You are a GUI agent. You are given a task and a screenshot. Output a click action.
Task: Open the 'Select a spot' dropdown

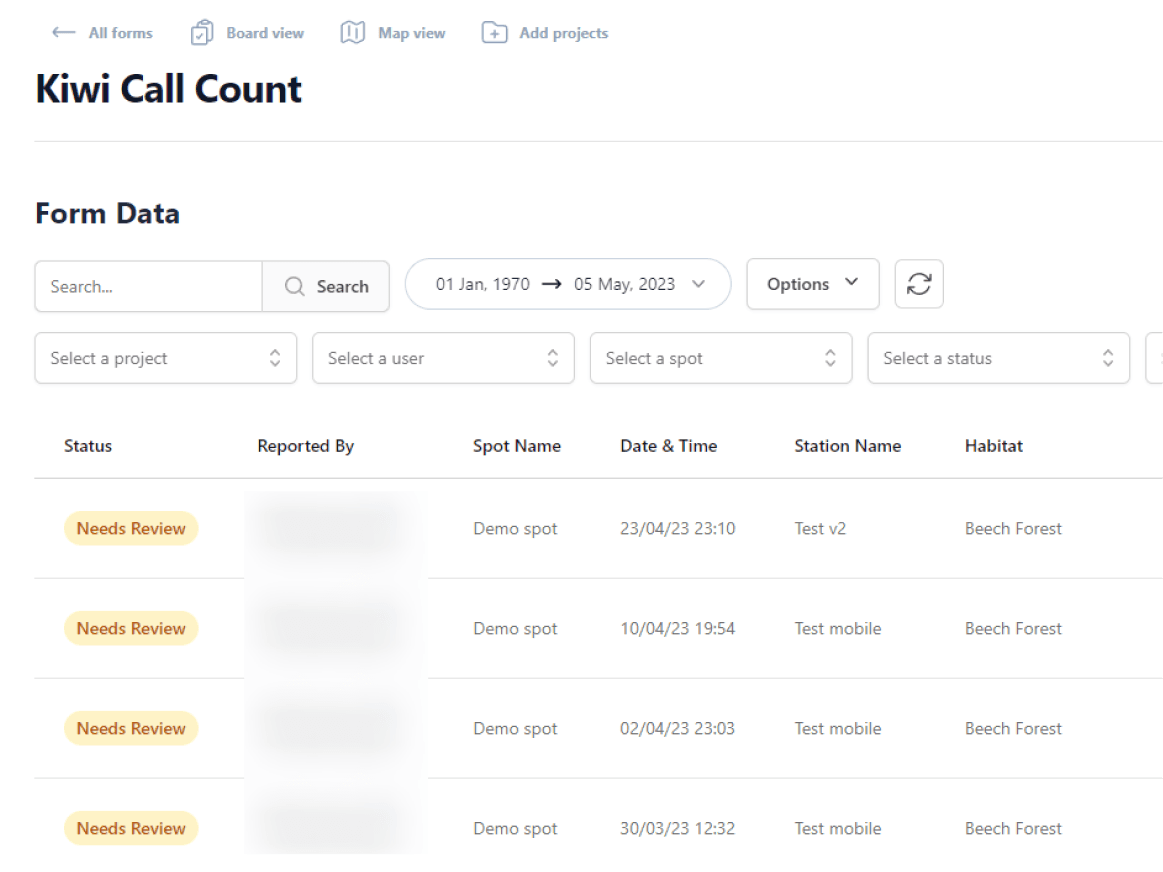click(x=720, y=358)
